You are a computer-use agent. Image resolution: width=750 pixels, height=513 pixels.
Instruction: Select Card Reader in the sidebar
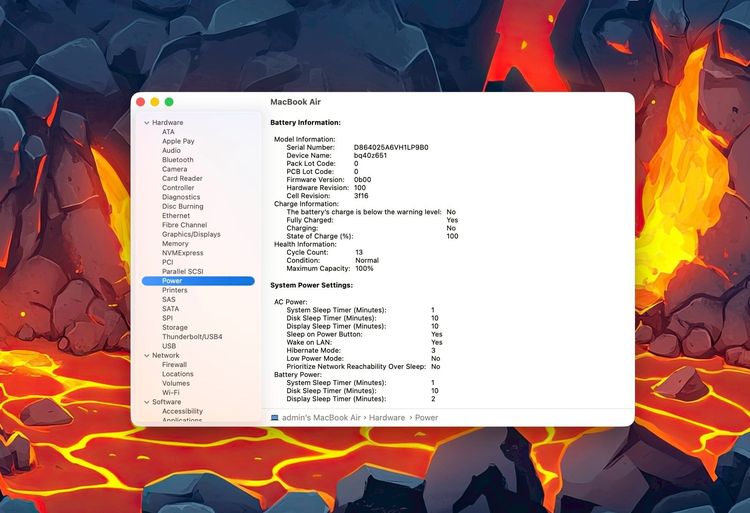[x=182, y=178]
